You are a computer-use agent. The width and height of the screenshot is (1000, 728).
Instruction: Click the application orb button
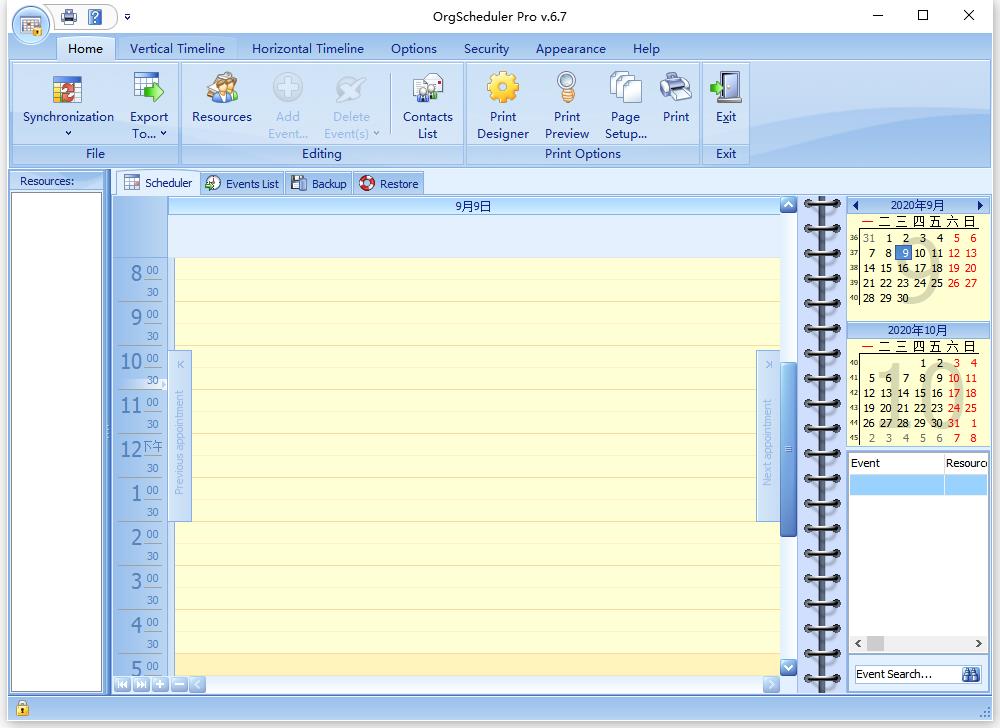coord(31,25)
